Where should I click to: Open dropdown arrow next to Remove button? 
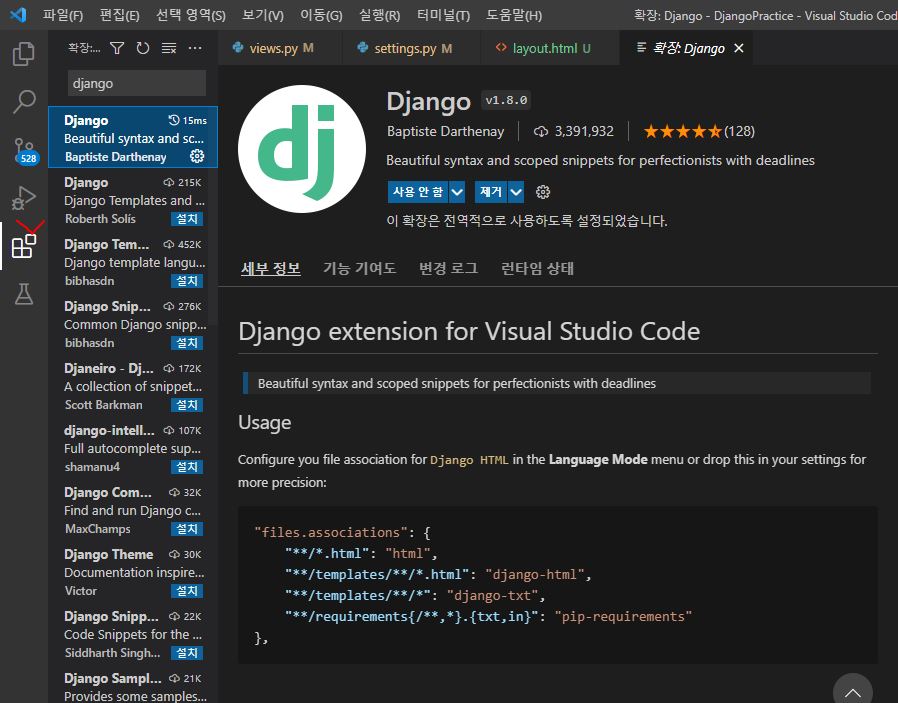516,192
